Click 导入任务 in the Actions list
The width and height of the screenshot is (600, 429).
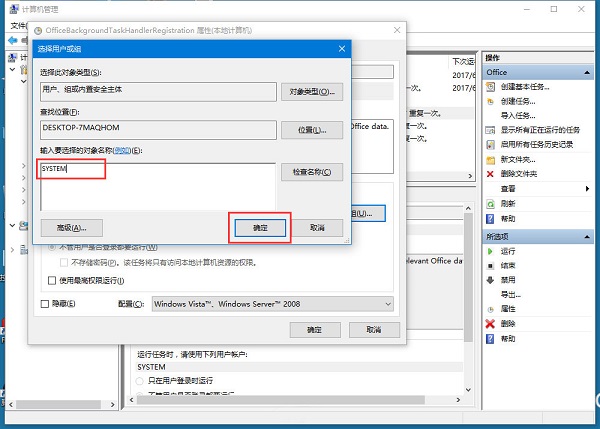coord(515,115)
